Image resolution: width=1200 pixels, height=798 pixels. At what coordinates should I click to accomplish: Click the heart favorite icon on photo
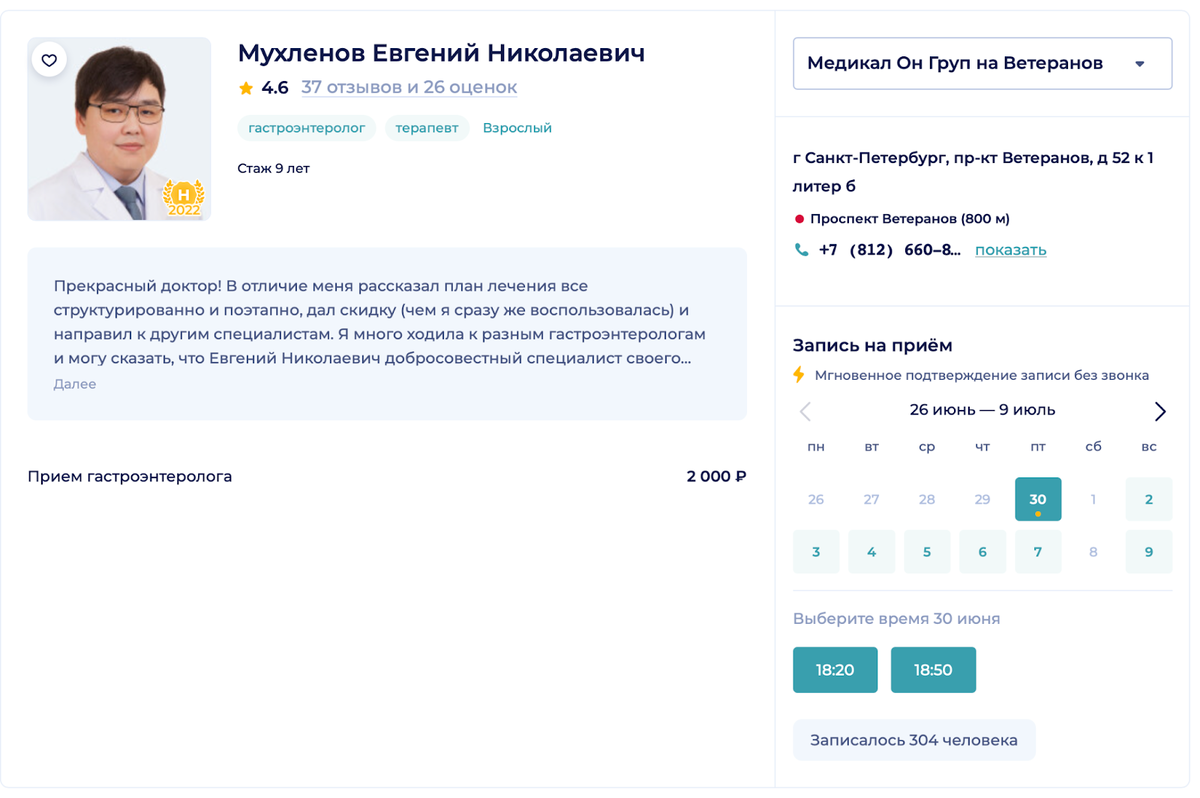(49, 60)
